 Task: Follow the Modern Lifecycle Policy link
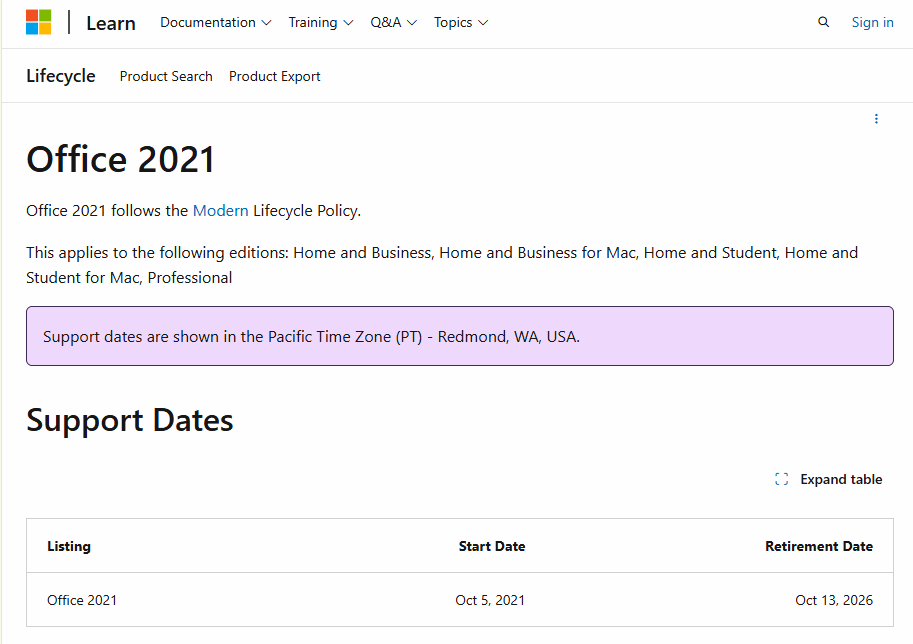pyautogui.click(x=220, y=210)
